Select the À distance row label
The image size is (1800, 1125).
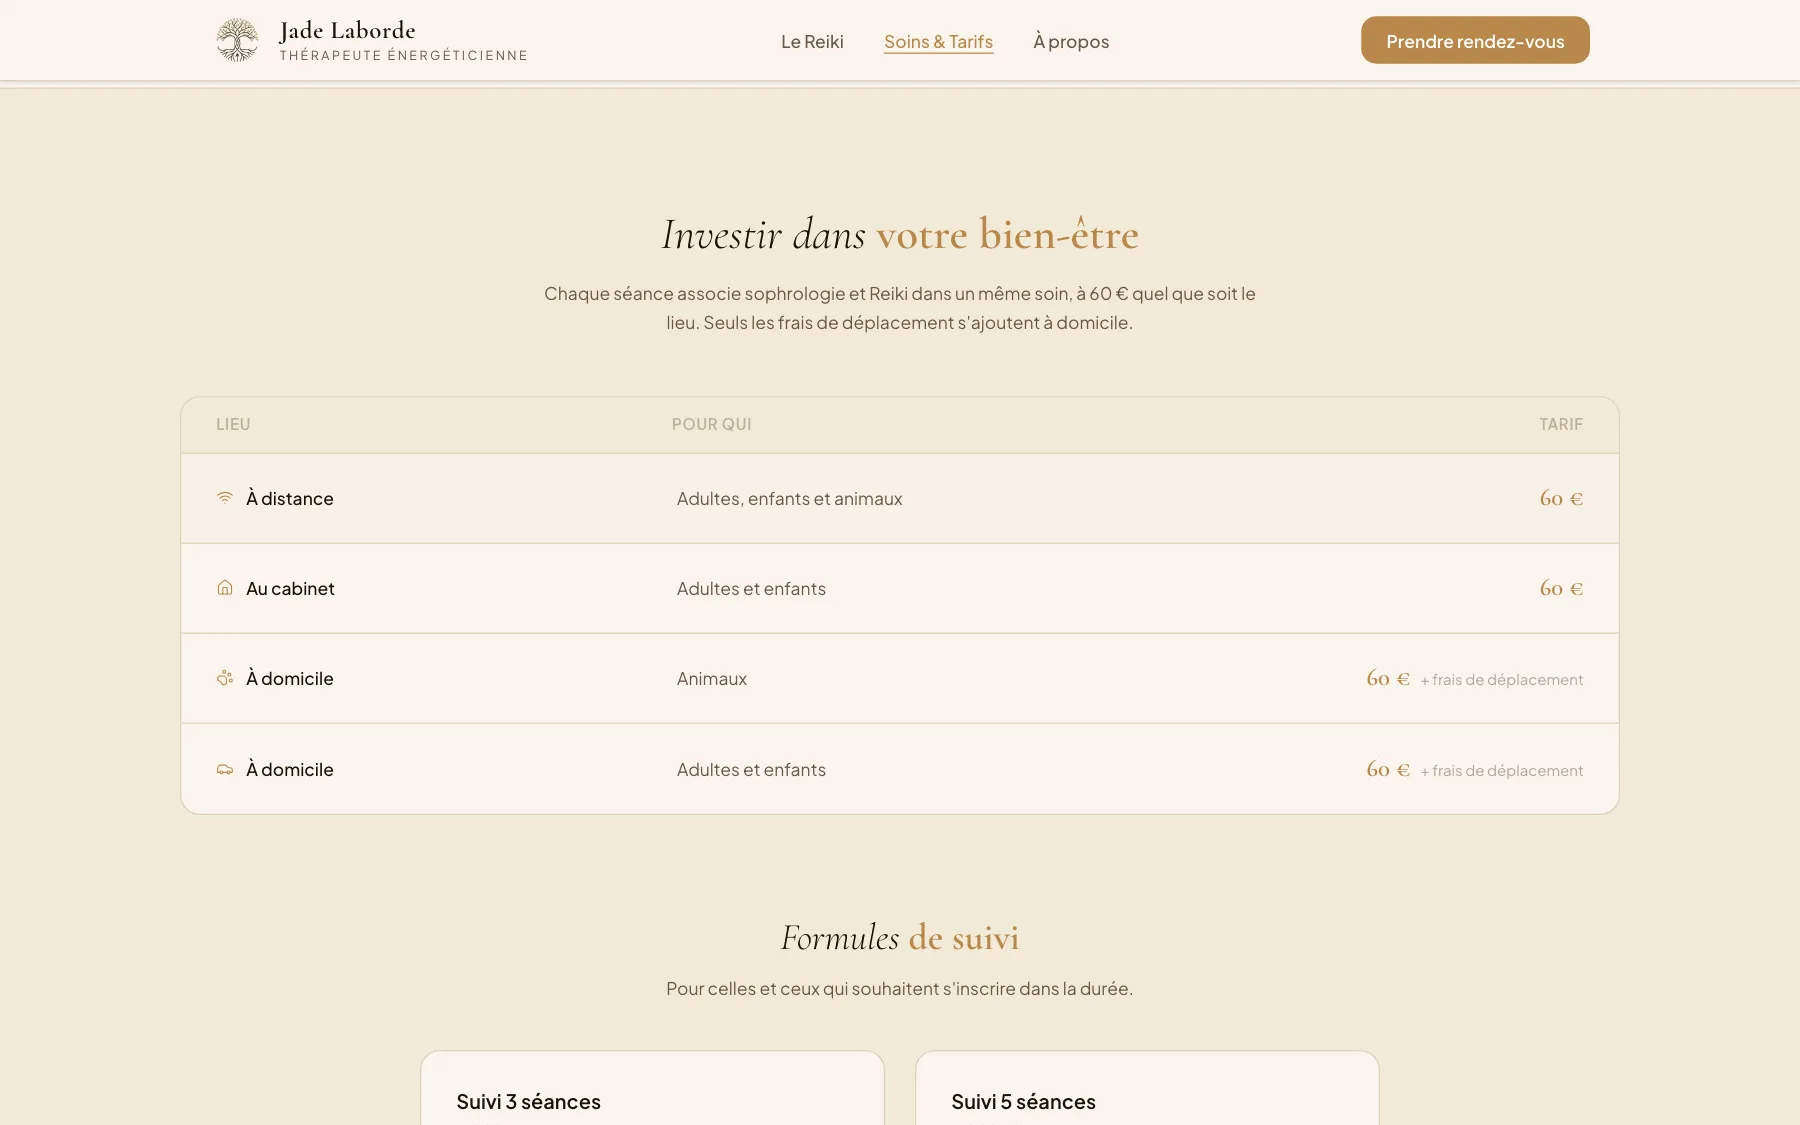290,498
